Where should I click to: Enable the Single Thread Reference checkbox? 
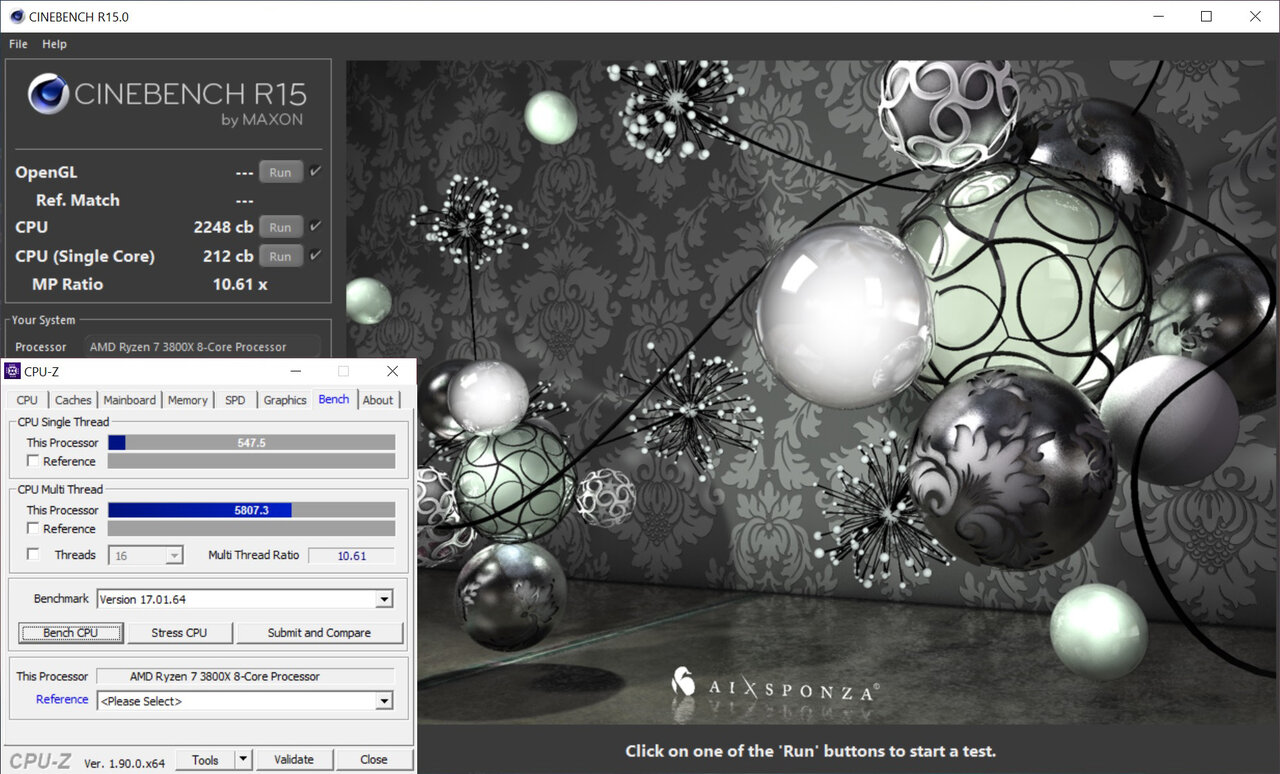tap(33, 461)
